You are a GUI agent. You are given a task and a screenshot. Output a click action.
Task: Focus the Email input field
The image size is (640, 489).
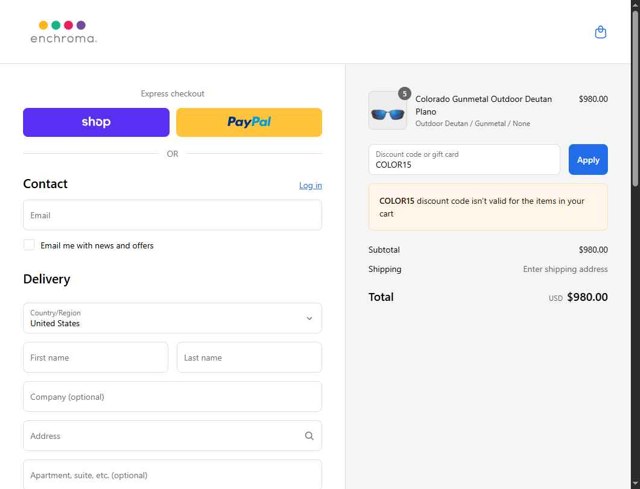coord(172,215)
